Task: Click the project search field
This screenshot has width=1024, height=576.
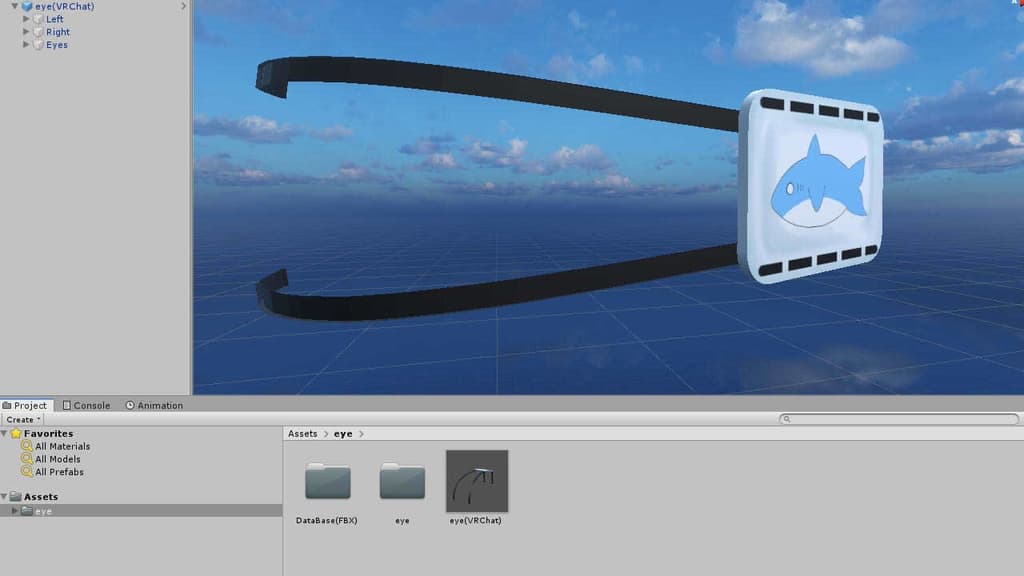Action: [x=900, y=420]
